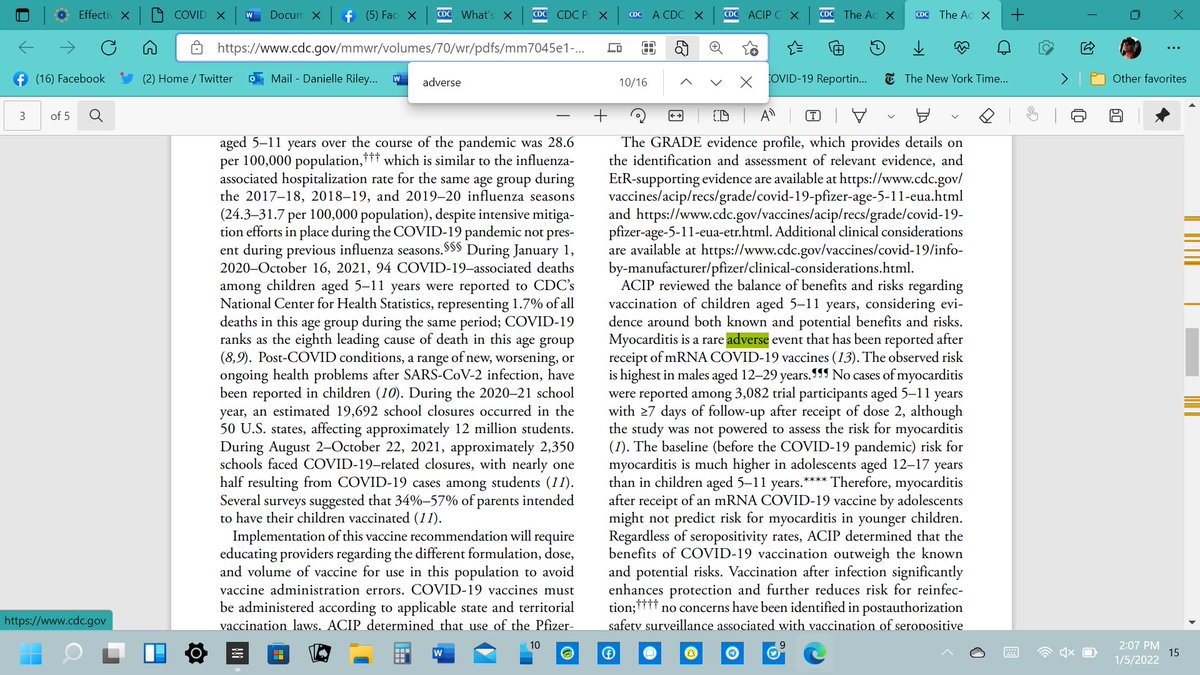Save the PDF document
The height and width of the screenshot is (675, 1200).
pyautogui.click(x=1116, y=116)
